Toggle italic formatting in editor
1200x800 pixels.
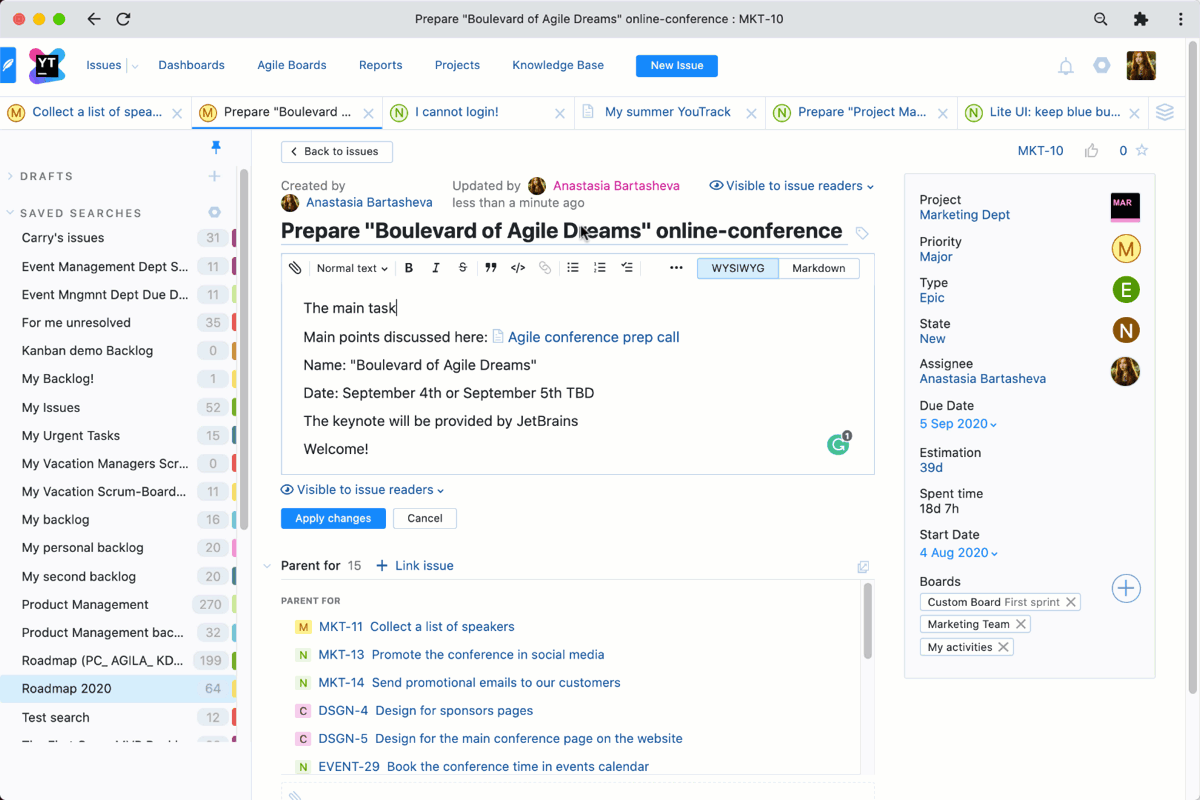point(435,268)
